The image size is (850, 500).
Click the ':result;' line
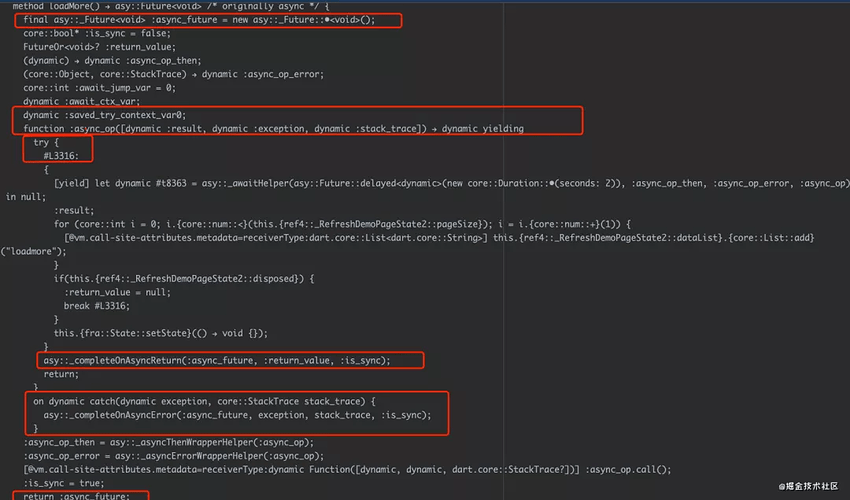tap(74, 210)
